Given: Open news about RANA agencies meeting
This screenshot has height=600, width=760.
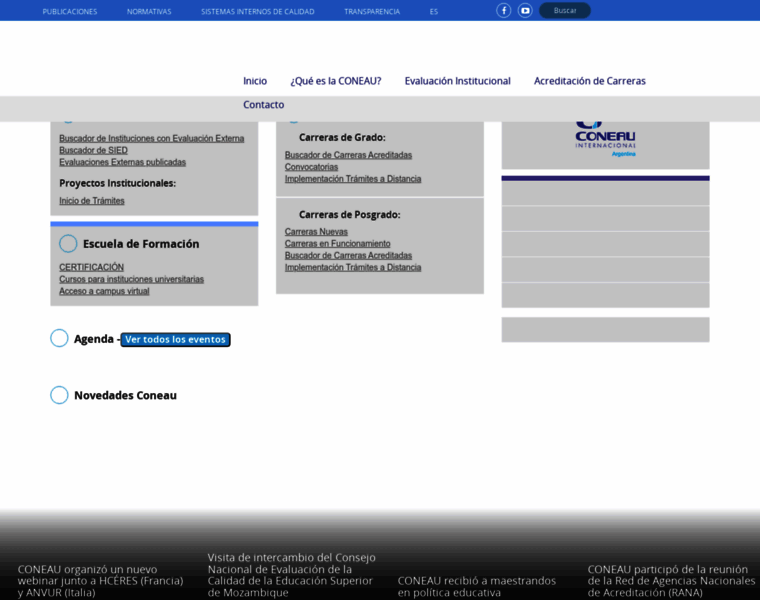Looking at the screenshot, I should [671, 581].
